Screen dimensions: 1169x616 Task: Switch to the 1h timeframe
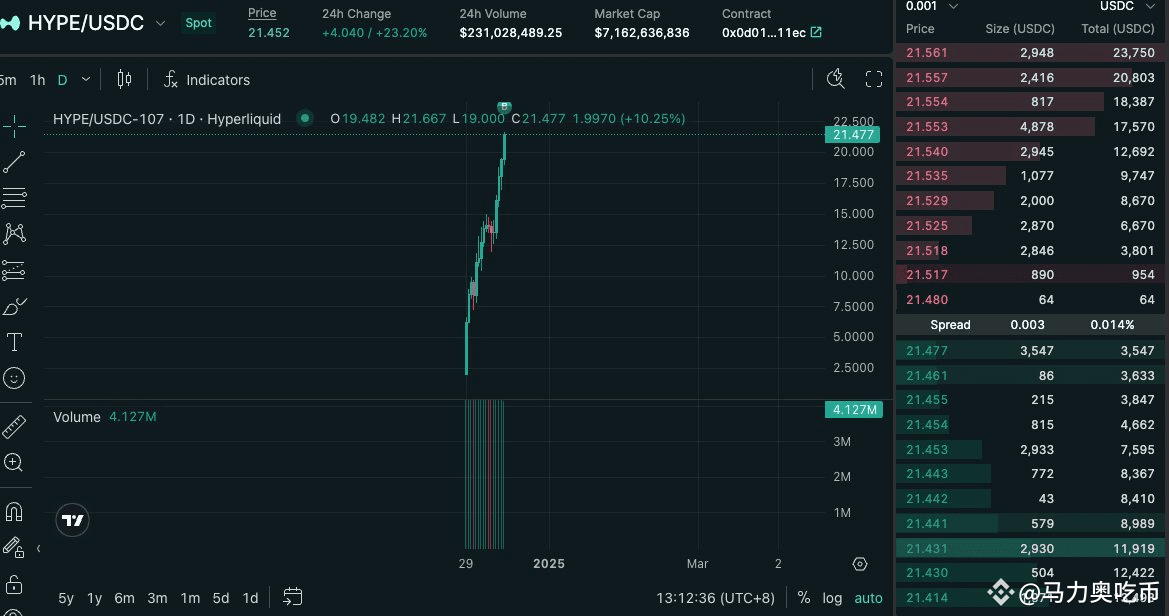tap(37, 80)
